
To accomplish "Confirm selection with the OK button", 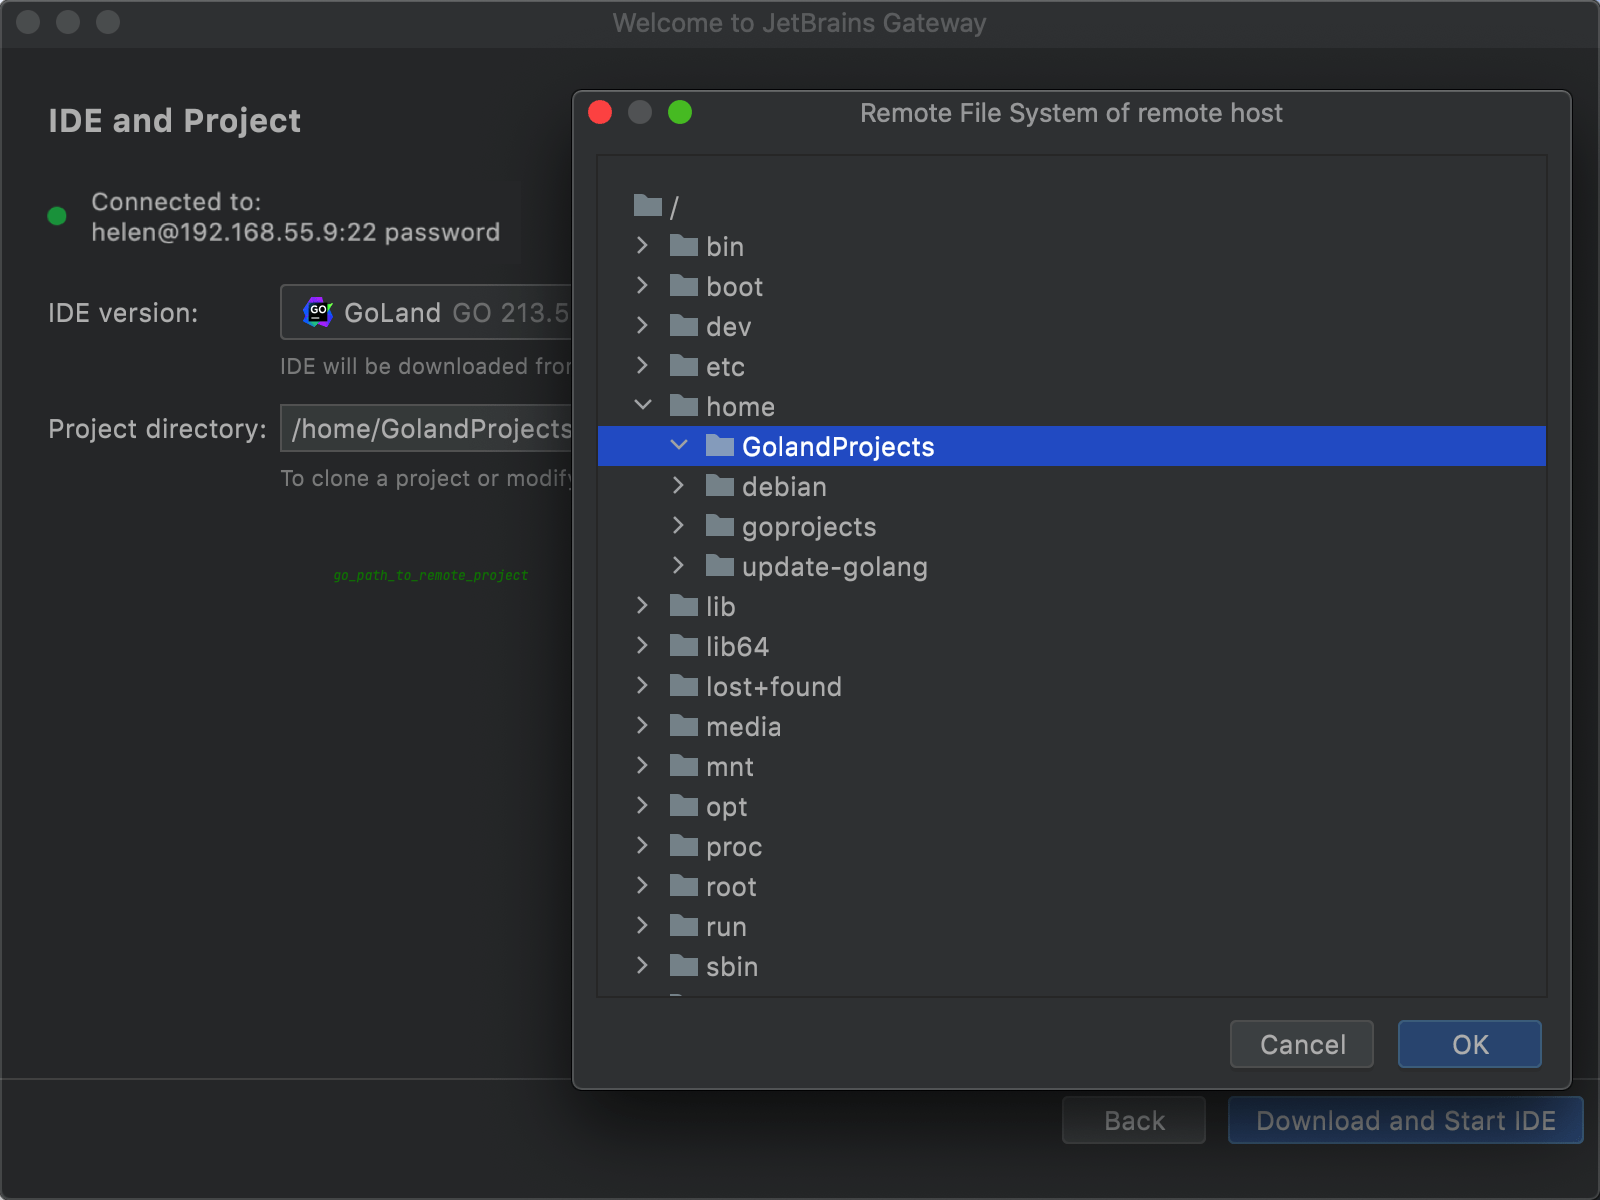I will [x=1469, y=1044].
